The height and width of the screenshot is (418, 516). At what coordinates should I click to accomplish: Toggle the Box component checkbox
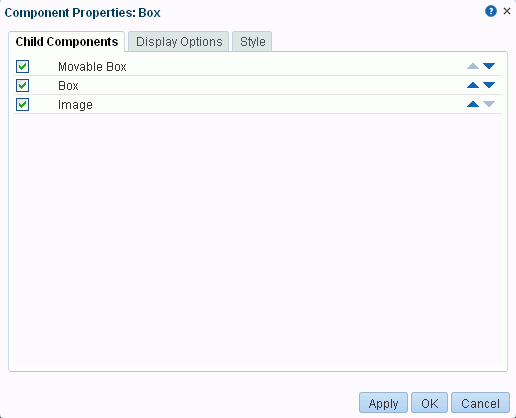tap(22, 85)
